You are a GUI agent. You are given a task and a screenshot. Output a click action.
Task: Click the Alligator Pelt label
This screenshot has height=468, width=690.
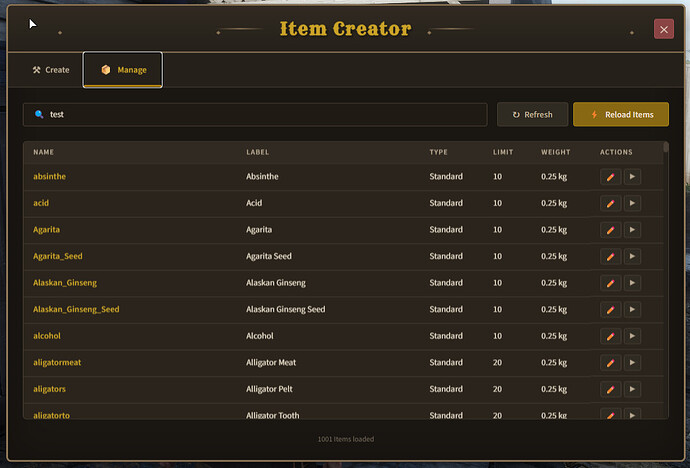[269, 389]
